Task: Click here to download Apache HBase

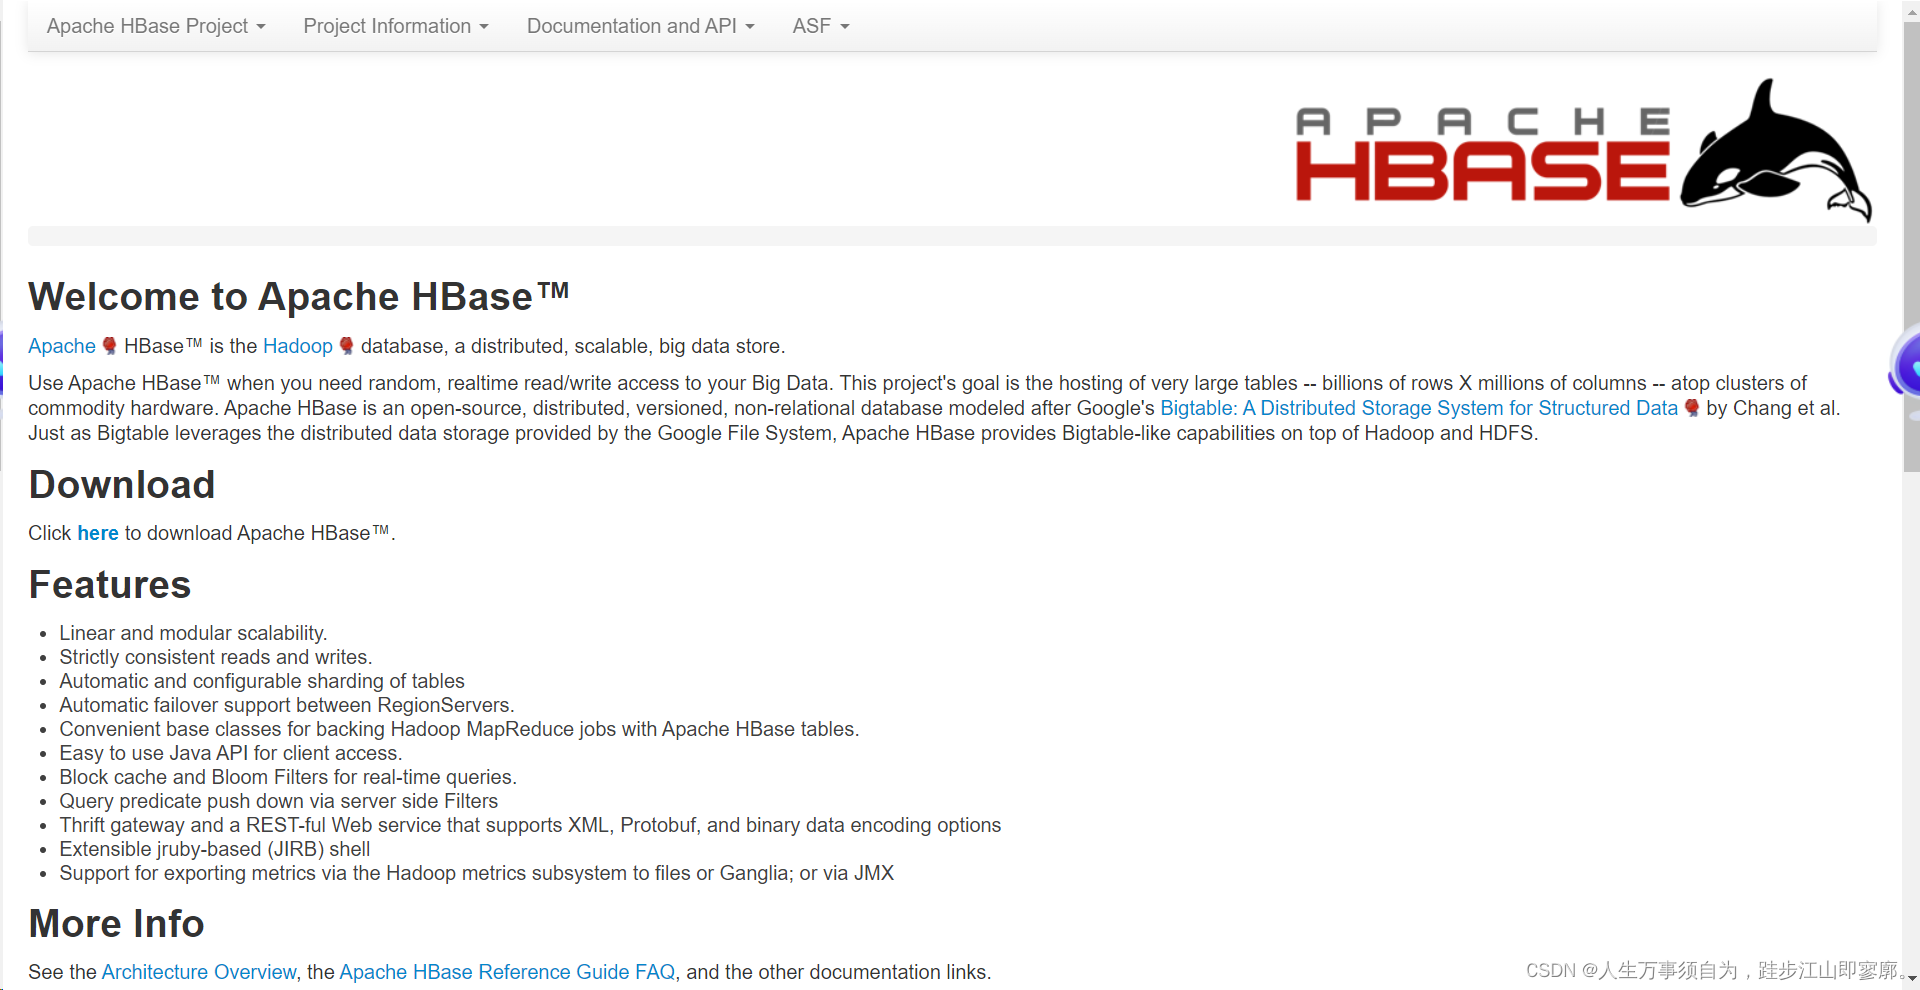Action: (x=97, y=533)
